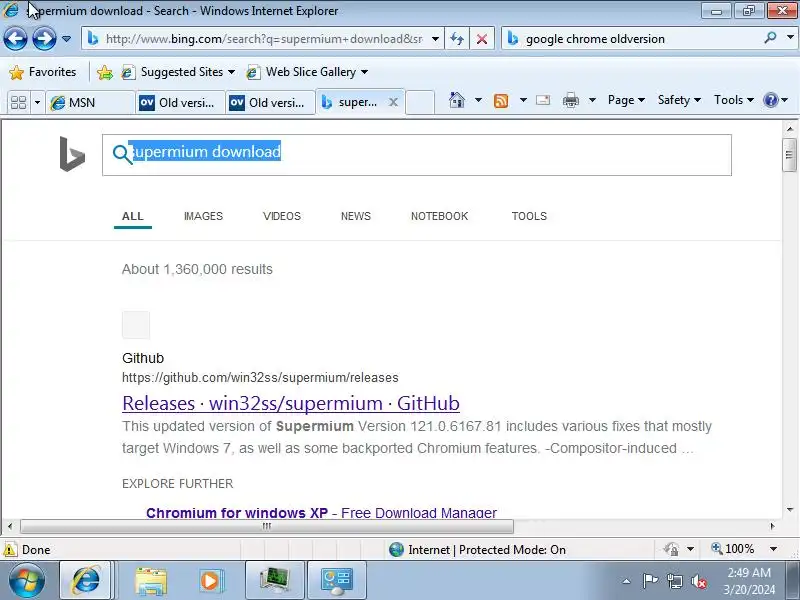The width and height of the screenshot is (800, 600).
Task: Click Add to Favorites Bar icon
Action: (x=105, y=72)
